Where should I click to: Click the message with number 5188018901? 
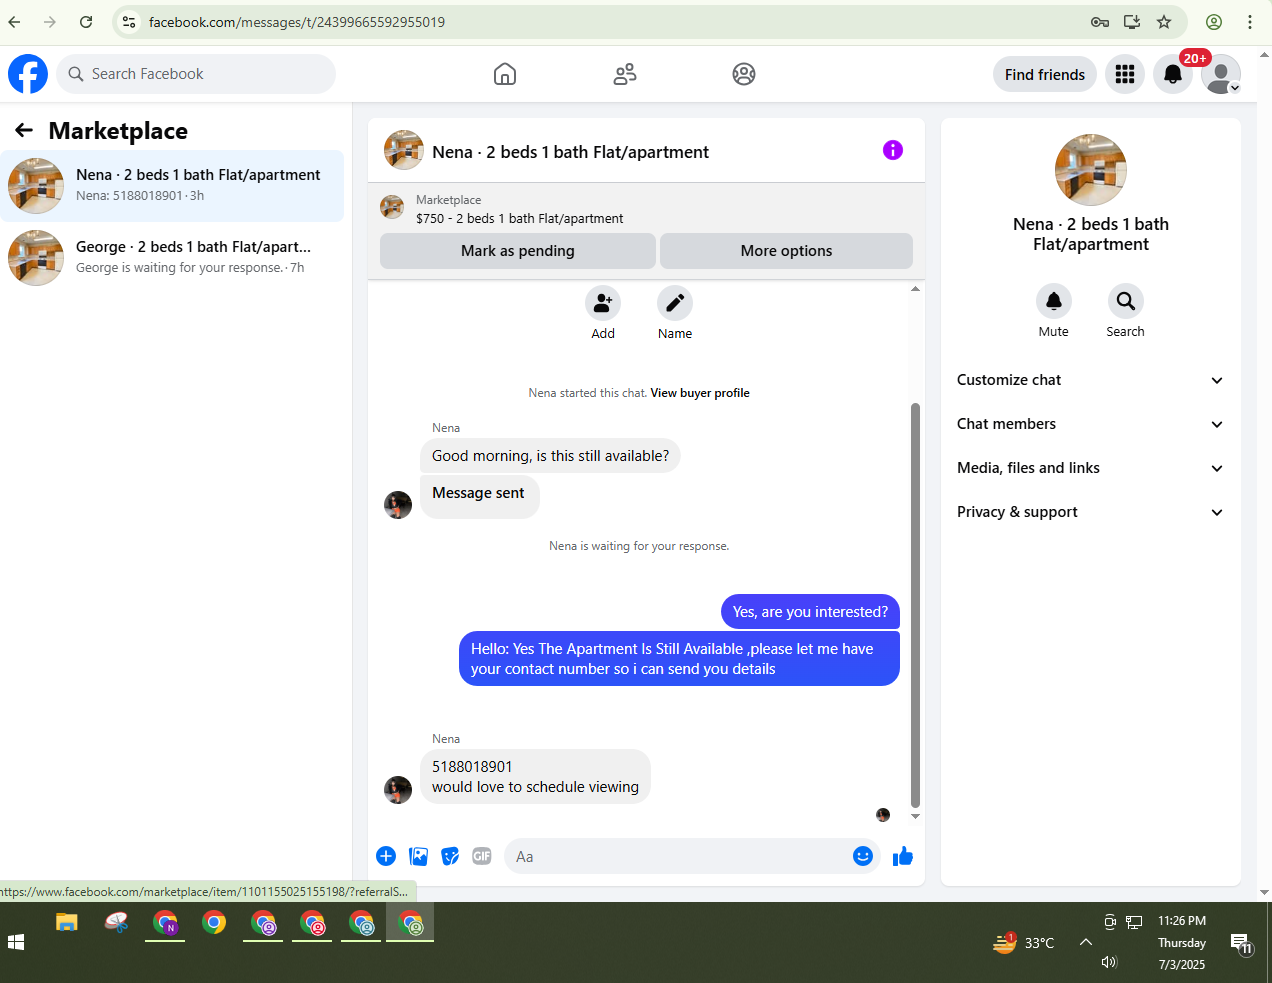pyautogui.click(x=535, y=777)
